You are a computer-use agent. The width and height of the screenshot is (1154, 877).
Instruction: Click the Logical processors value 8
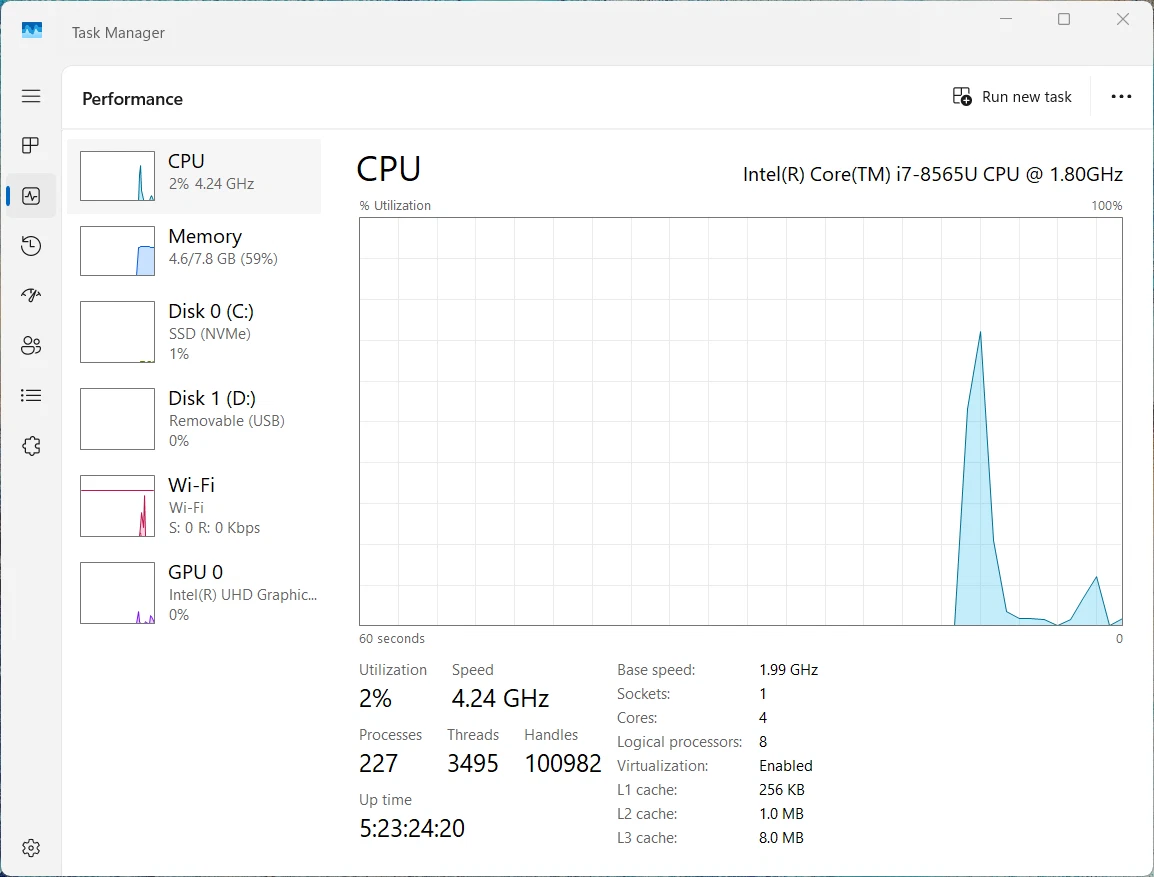click(x=763, y=742)
